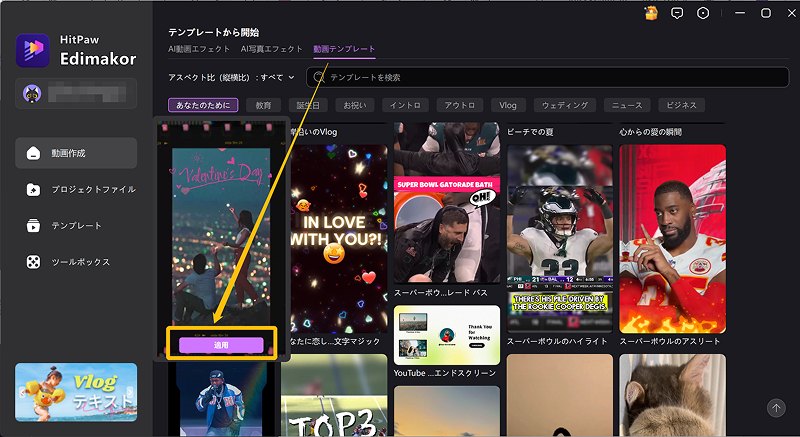Open the スーパーボウルのハイライト template thumbnail
Screen dimensions: 800x437
pyautogui.click(x=560, y=239)
